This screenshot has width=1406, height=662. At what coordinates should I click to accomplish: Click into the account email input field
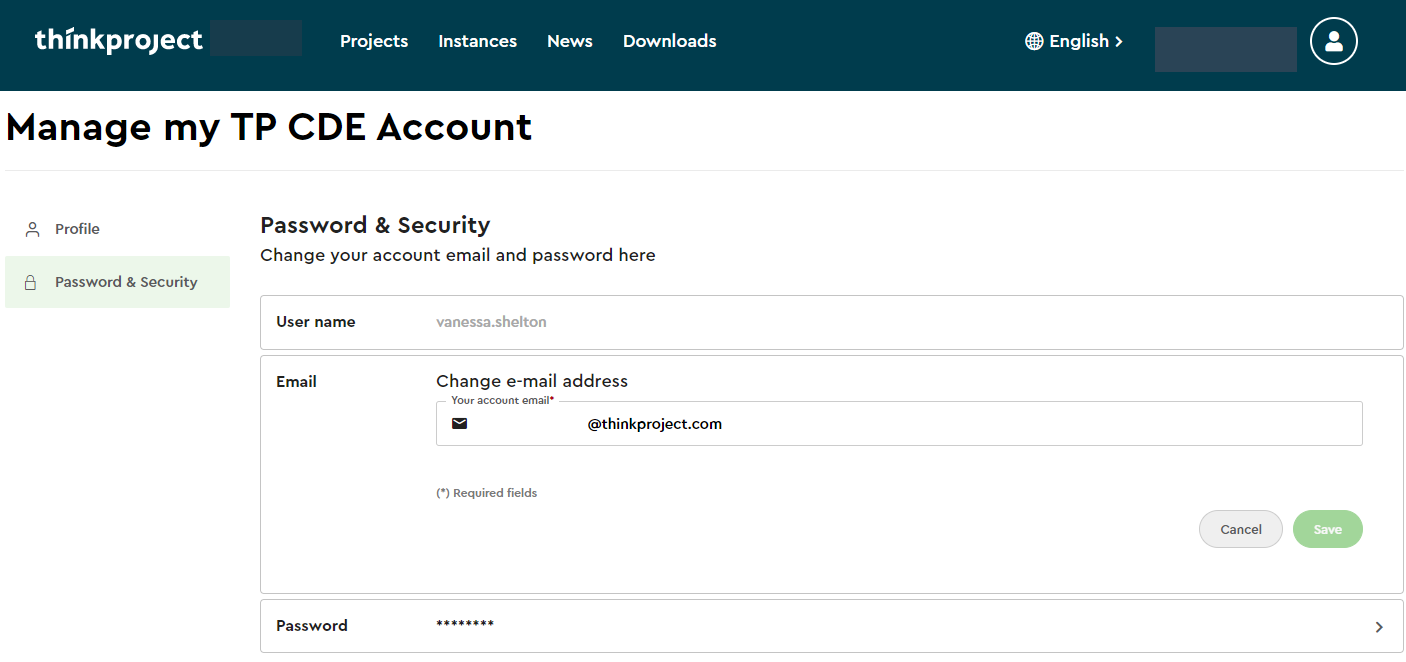coord(900,424)
